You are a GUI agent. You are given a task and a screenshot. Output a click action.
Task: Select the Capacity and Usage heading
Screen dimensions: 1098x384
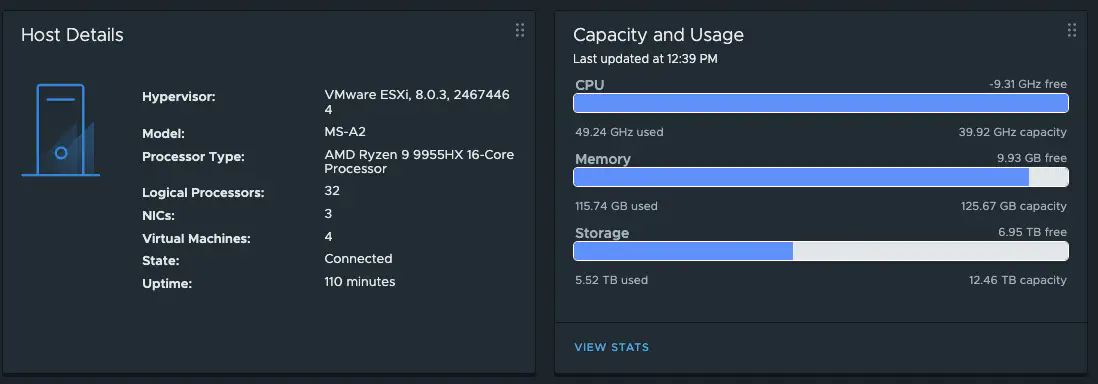click(658, 35)
